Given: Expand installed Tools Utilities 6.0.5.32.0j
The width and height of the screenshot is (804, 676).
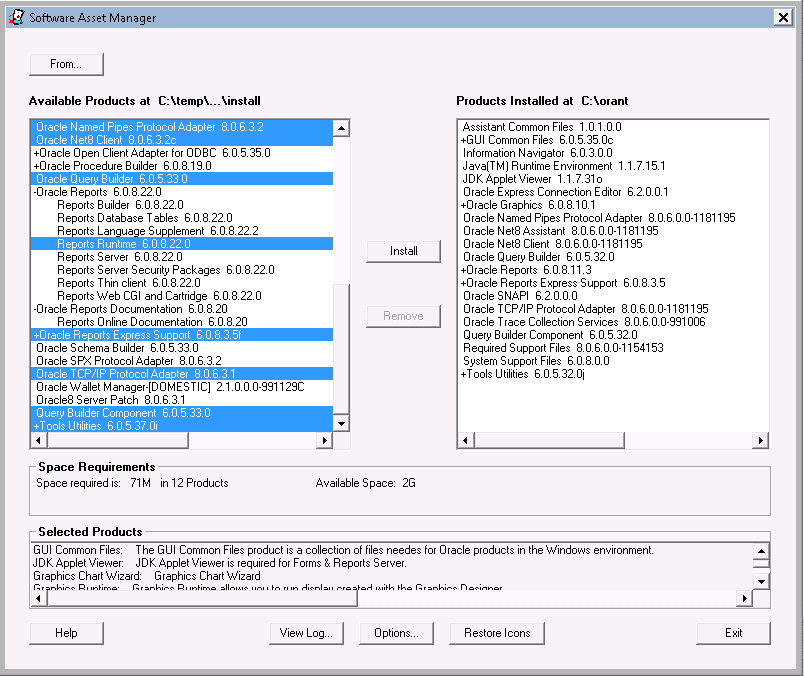Looking at the screenshot, I should pyautogui.click(x=464, y=374).
